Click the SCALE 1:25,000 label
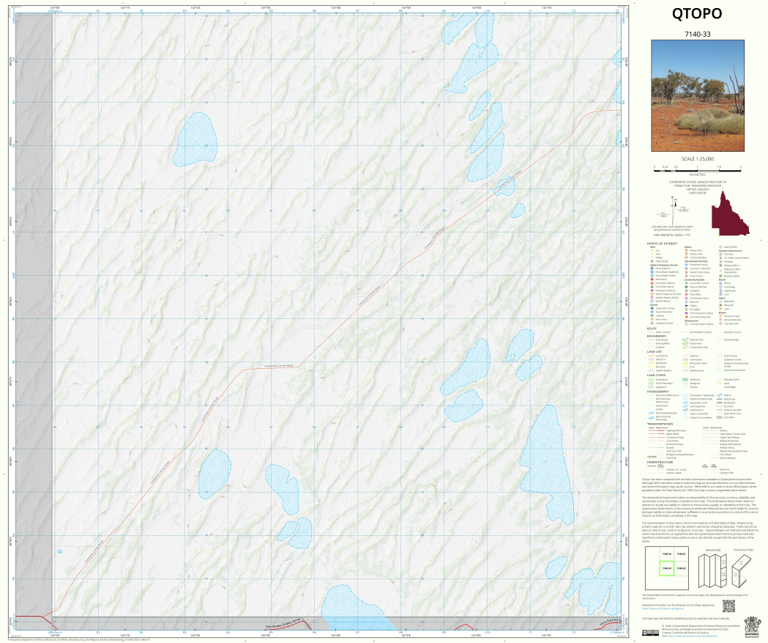The width and height of the screenshot is (768, 643). pyautogui.click(x=697, y=159)
